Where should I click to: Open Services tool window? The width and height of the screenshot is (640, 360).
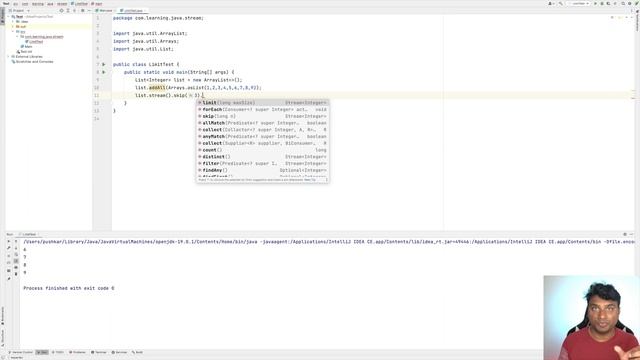[x=120, y=352]
